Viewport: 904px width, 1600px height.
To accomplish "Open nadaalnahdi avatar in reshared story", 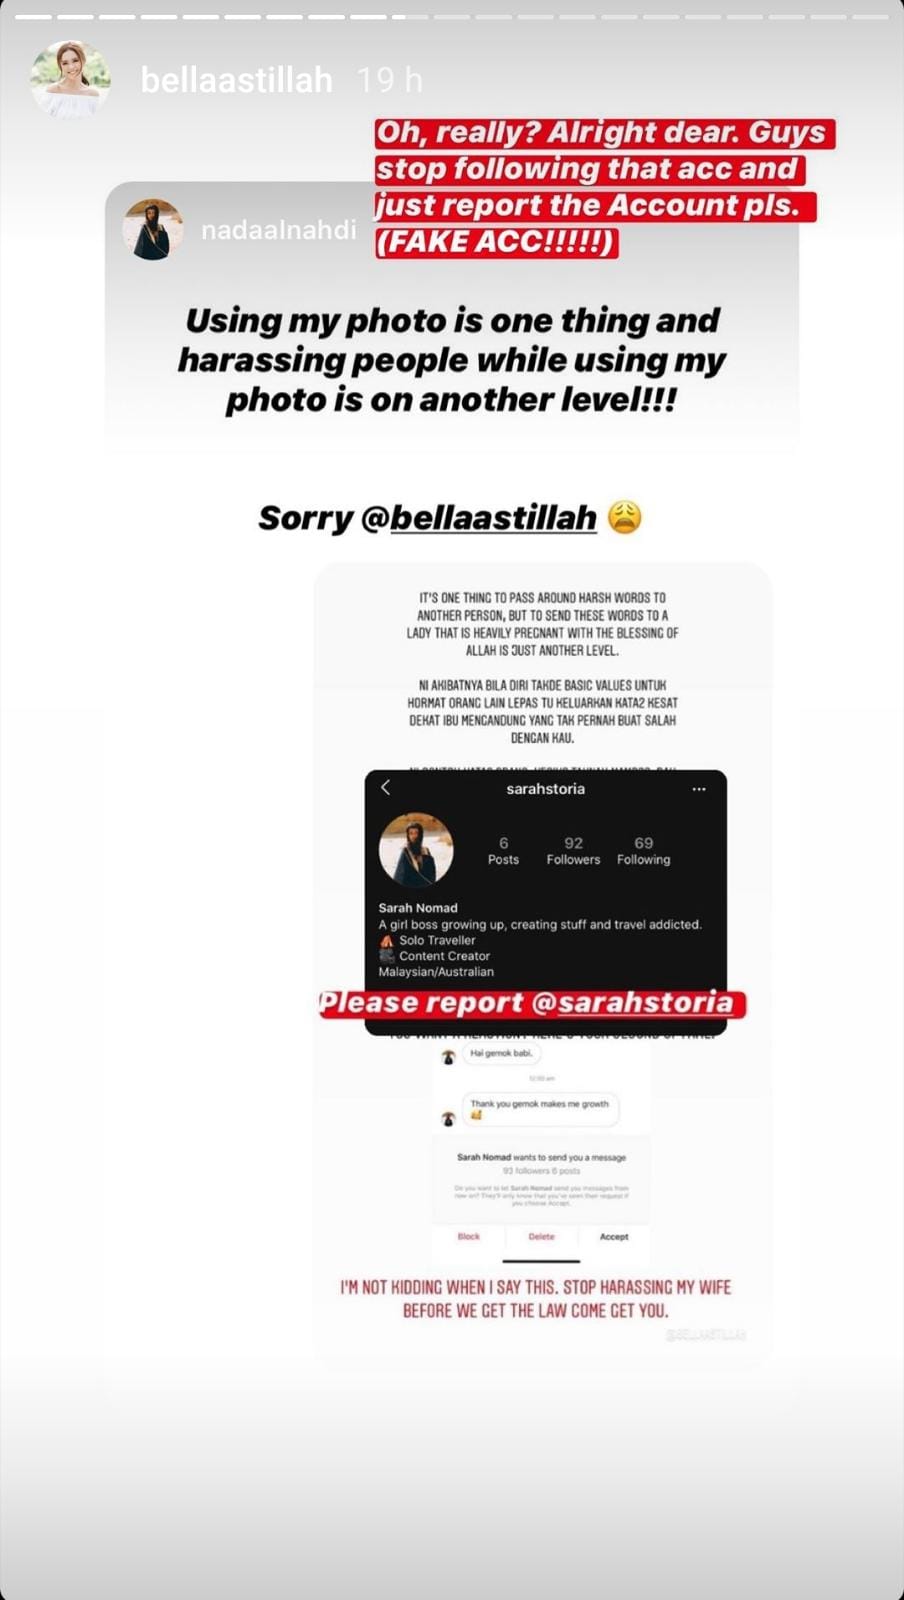I will coord(153,230).
